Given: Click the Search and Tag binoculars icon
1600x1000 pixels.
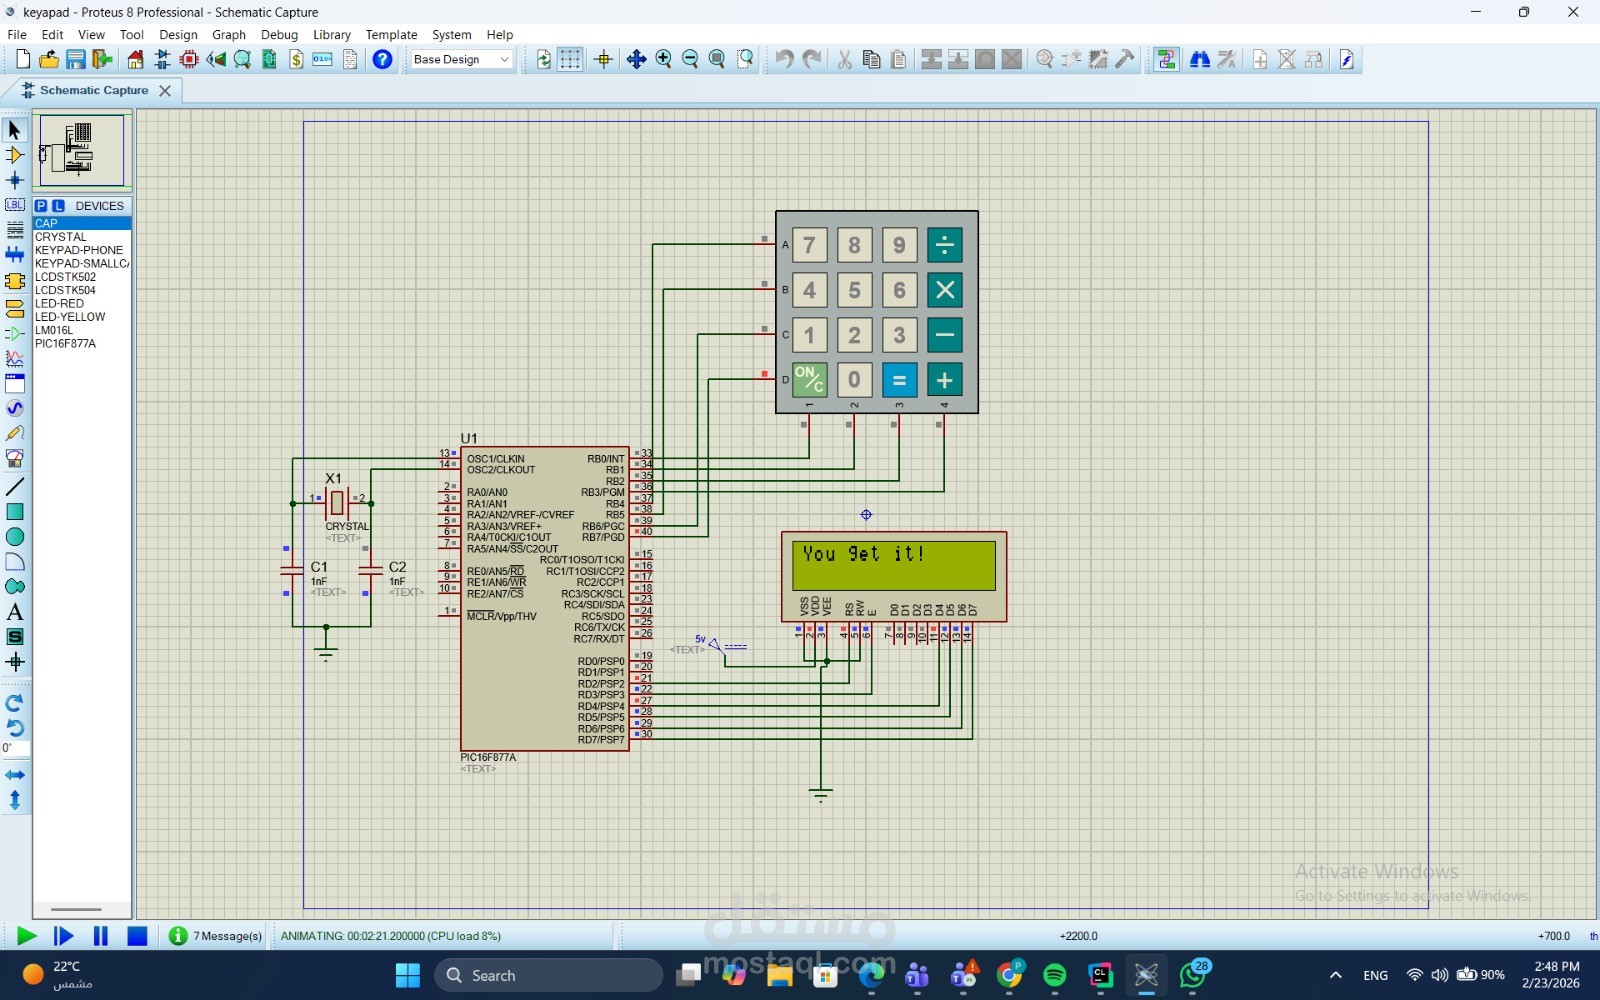Looking at the screenshot, I should (x=1199, y=60).
